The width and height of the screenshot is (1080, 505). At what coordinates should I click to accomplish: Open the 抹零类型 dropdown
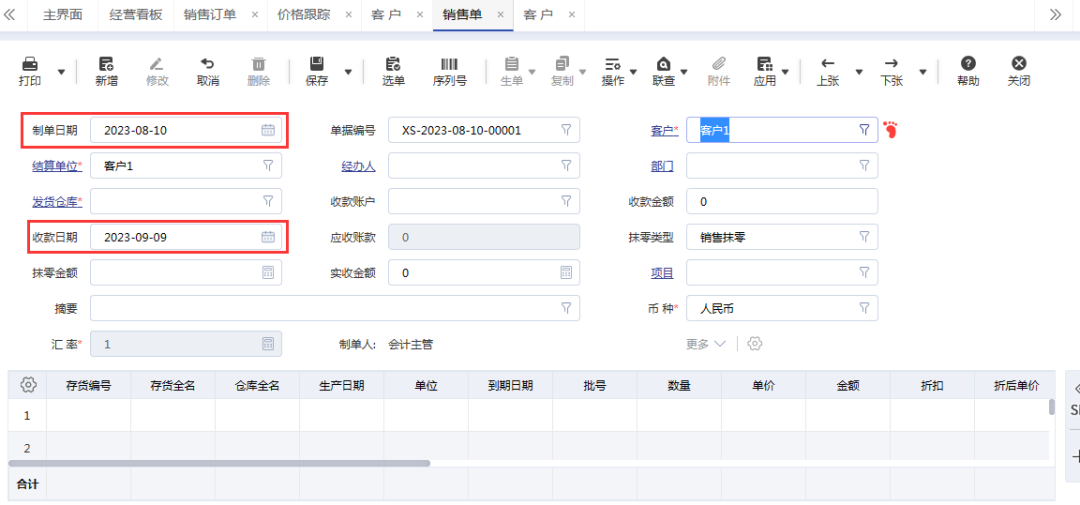click(x=864, y=237)
